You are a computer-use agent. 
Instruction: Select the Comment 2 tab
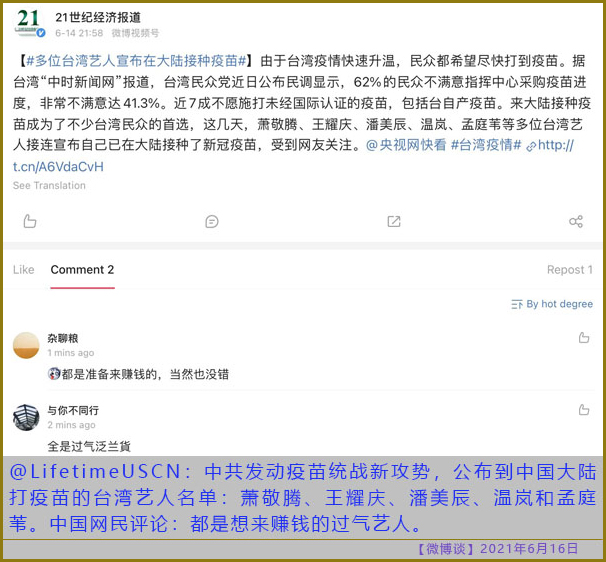pyautogui.click(x=82, y=269)
